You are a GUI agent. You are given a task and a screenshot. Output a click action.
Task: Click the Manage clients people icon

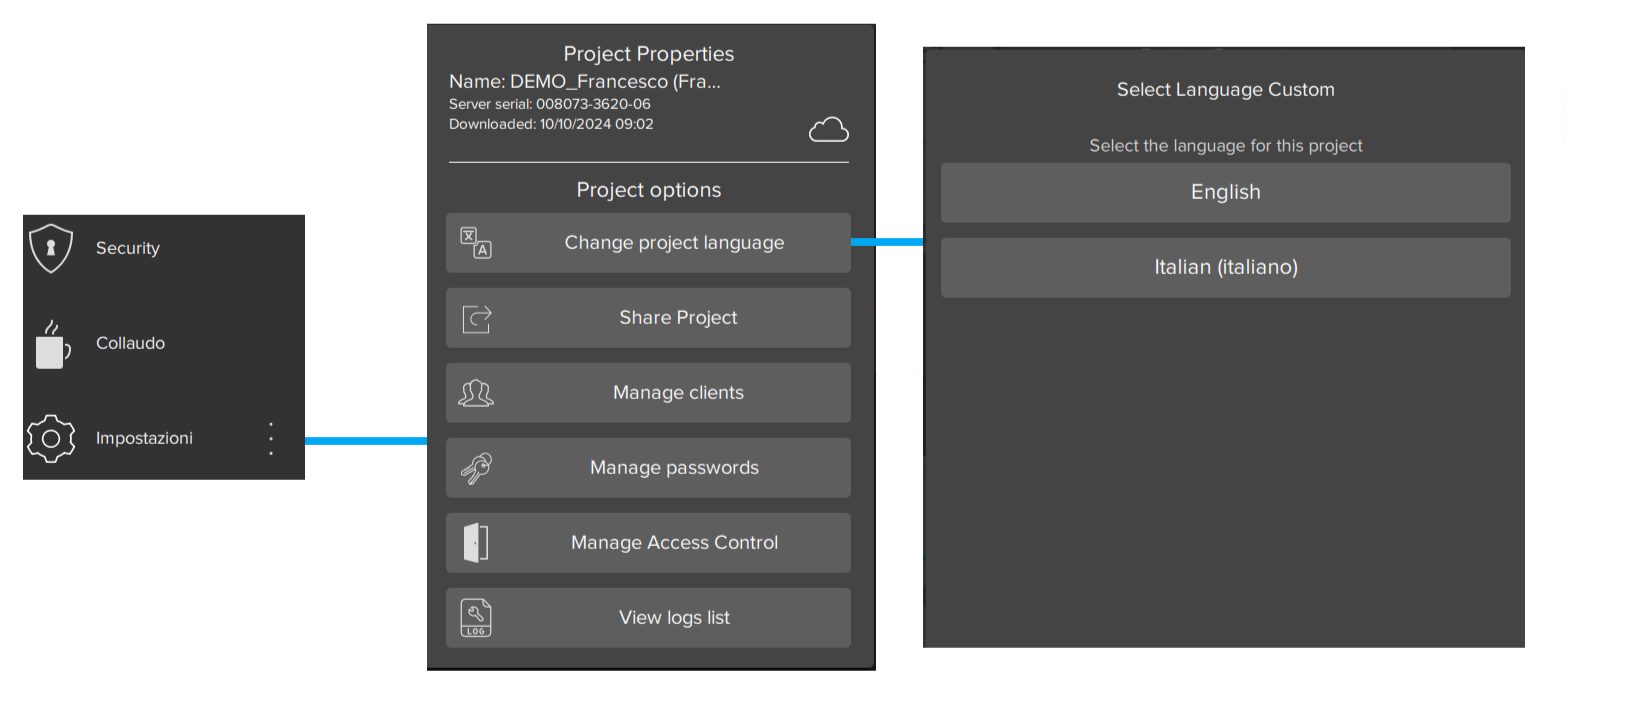[476, 393]
